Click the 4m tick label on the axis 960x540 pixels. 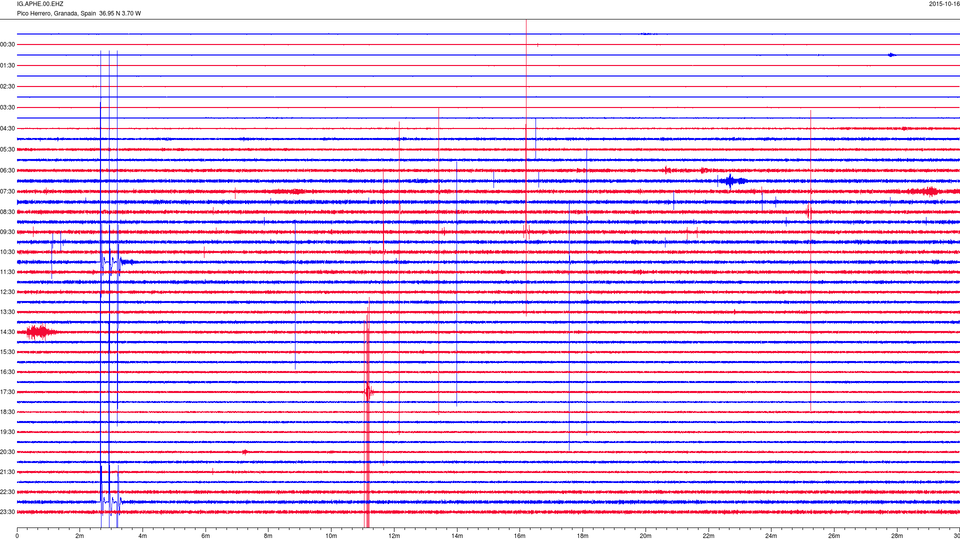tap(143, 536)
